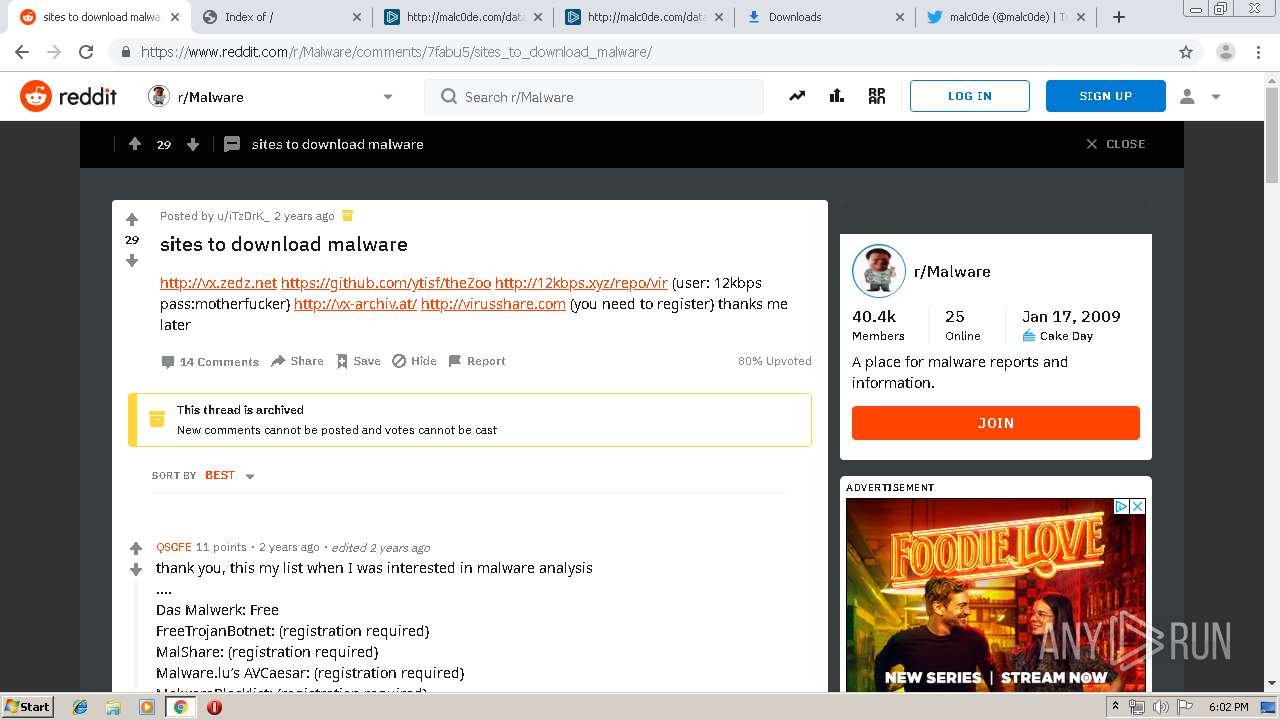
Task: Click the browser forward arrow
Action: click(54, 52)
